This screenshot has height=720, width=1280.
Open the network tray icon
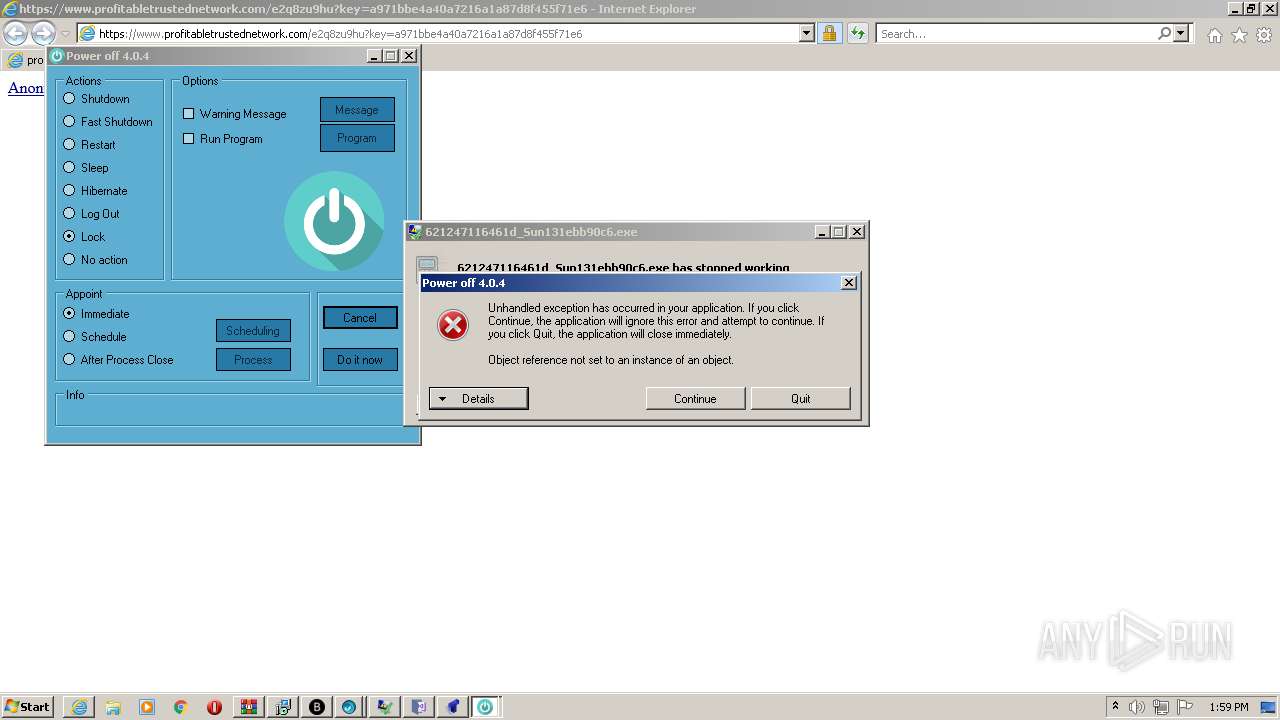click(1161, 707)
